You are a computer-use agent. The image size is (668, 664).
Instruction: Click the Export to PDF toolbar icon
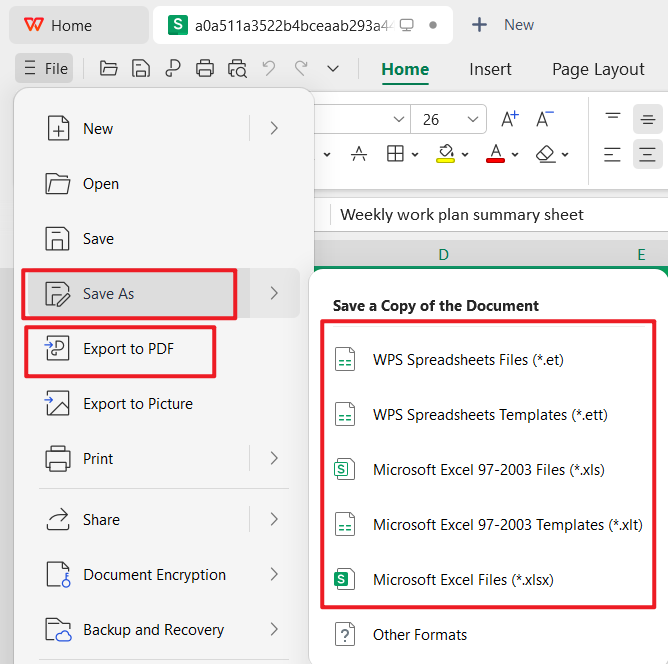[173, 68]
